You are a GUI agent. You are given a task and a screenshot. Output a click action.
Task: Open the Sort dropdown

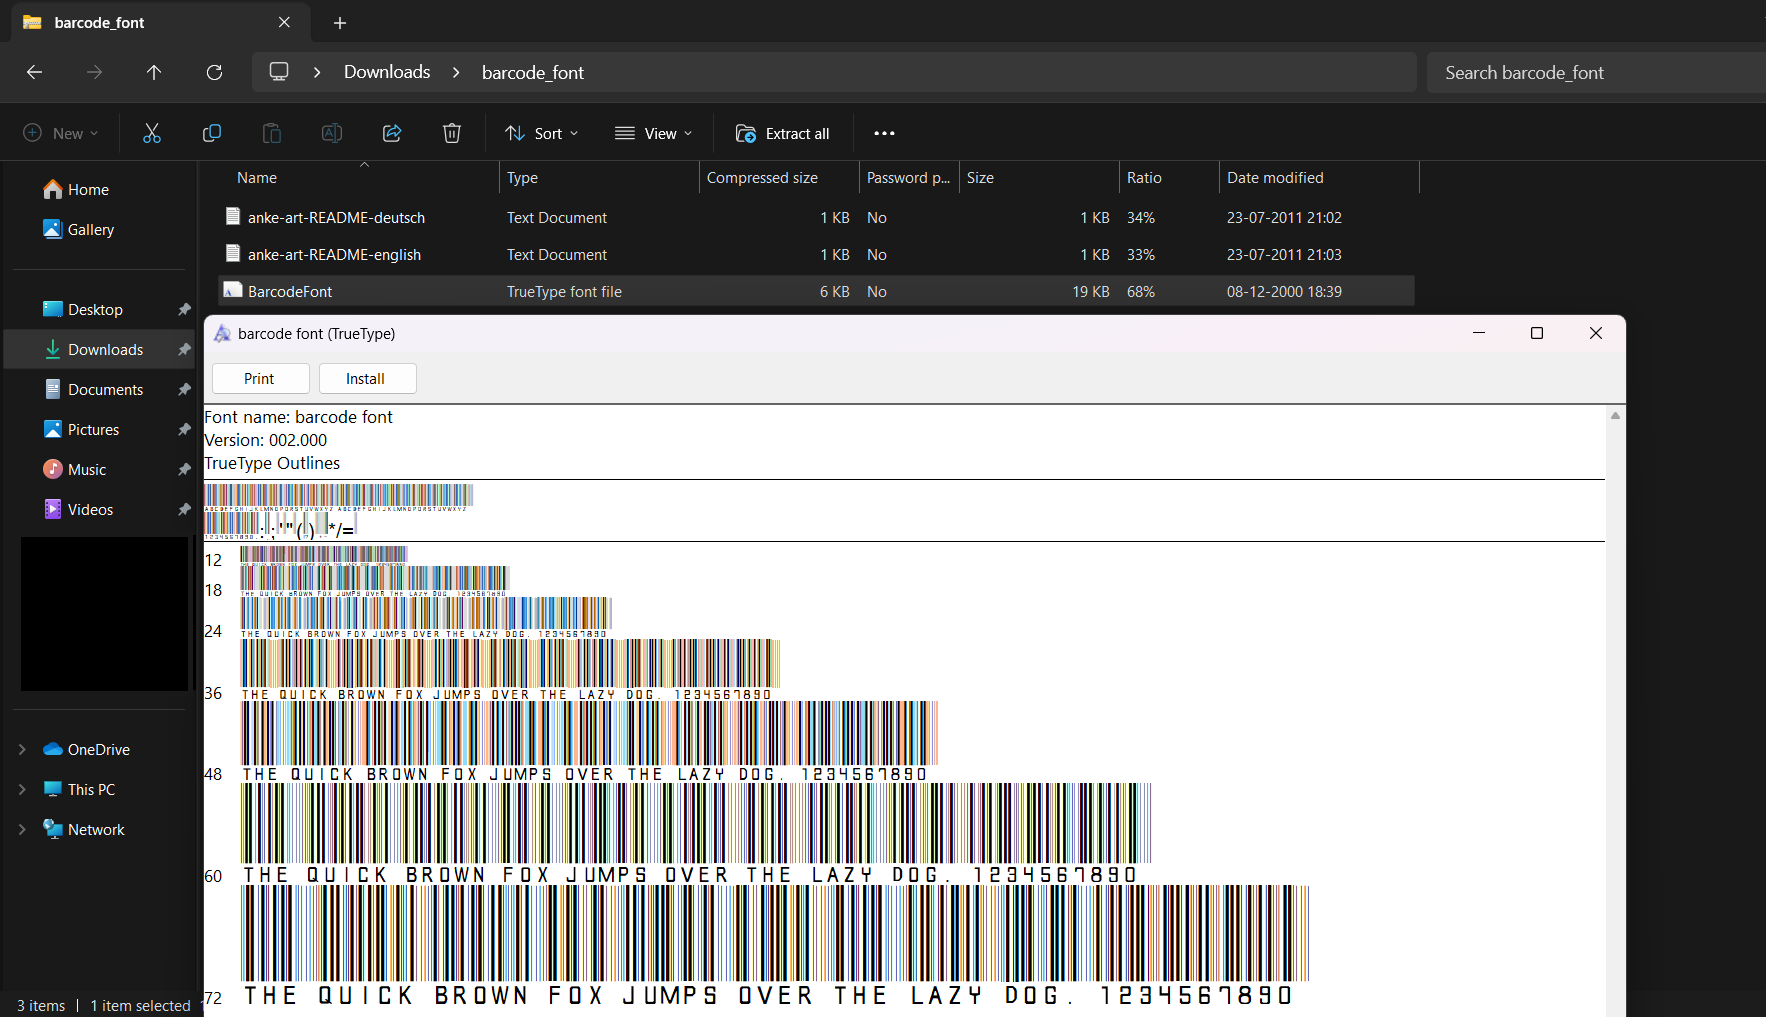click(x=542, y=133)
